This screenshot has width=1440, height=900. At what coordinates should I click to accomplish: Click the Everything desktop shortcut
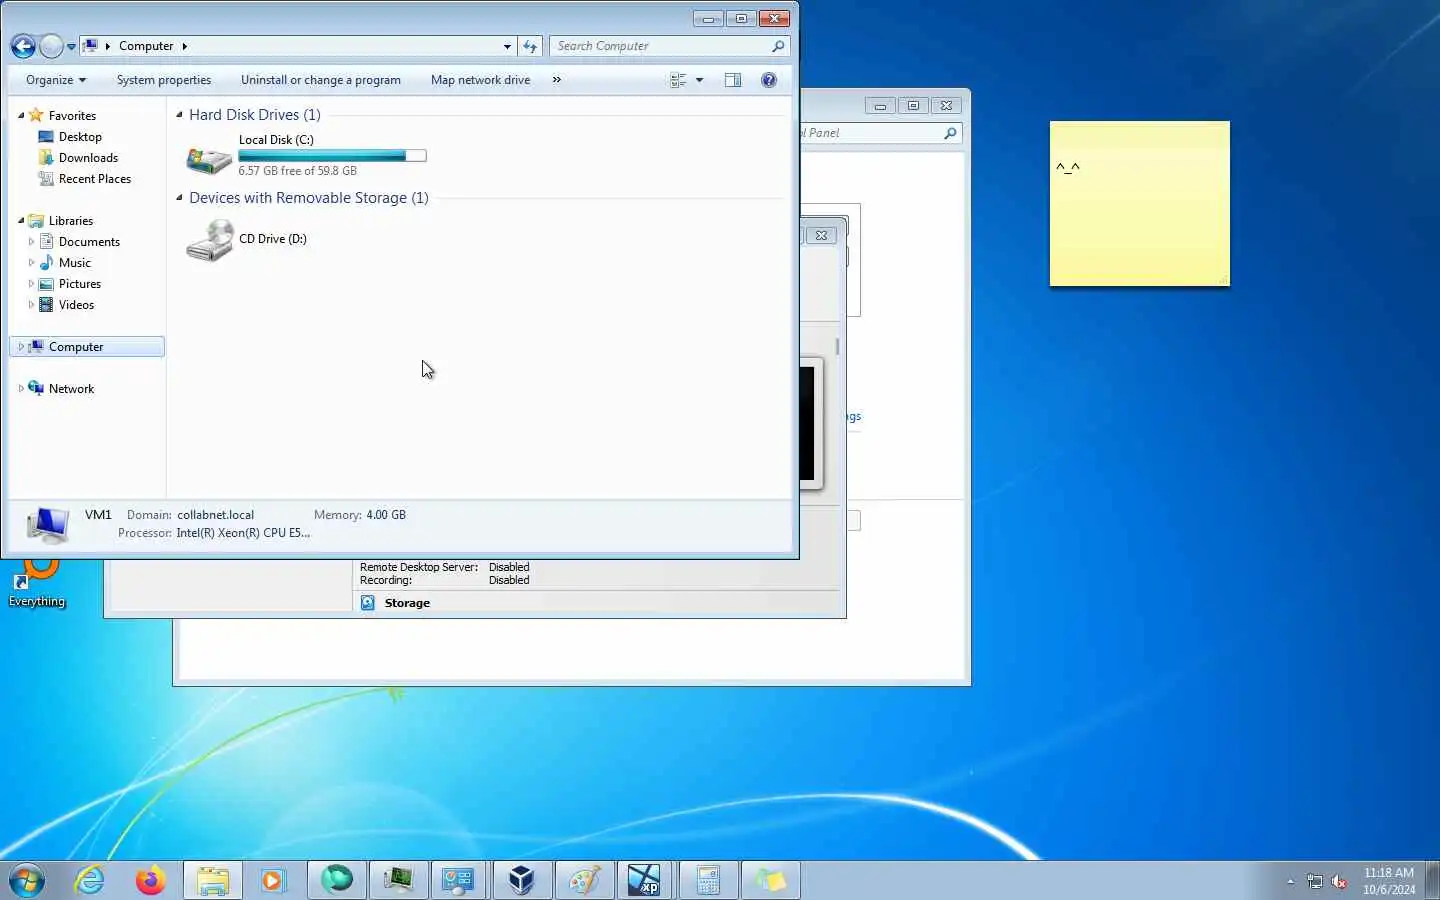tap(37, 584)
